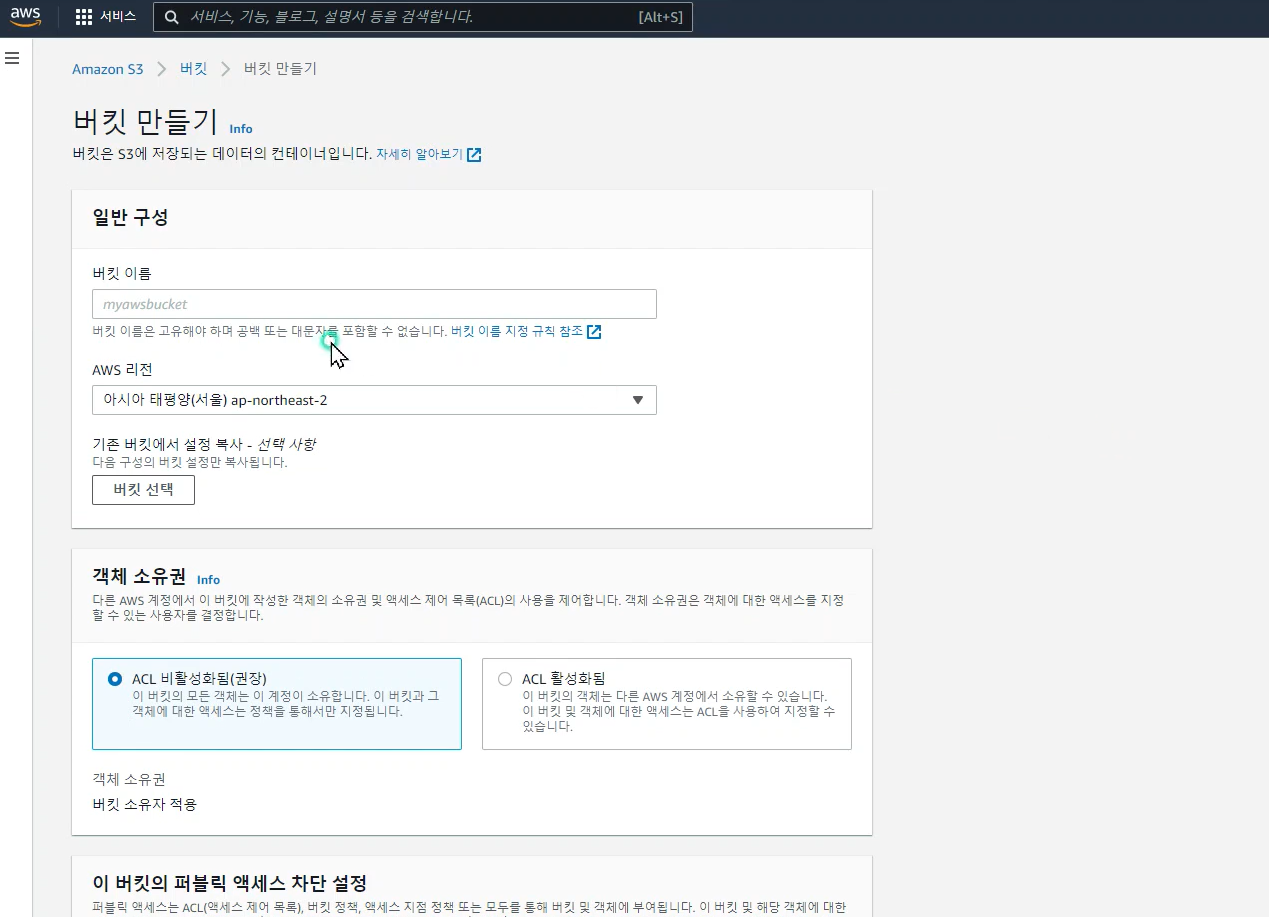Click external link icon beside 자세히 알아보기

[474, 155]
